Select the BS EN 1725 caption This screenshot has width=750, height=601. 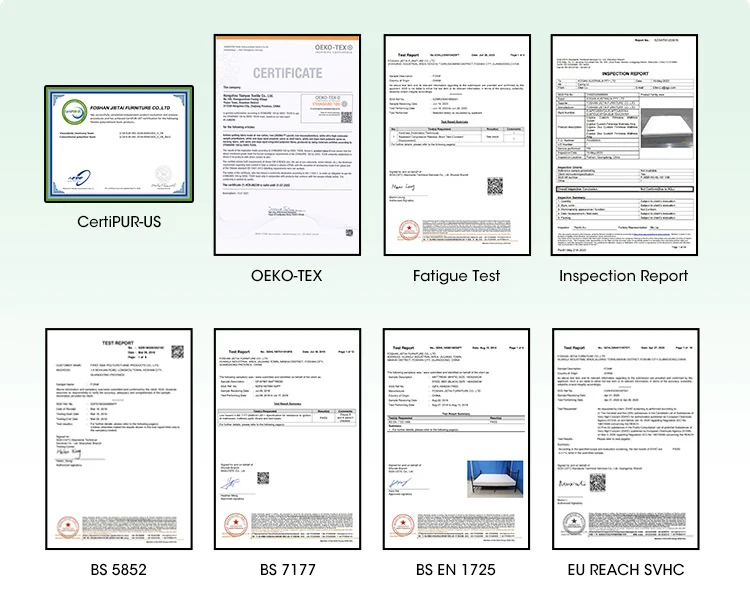coord(456,570)
